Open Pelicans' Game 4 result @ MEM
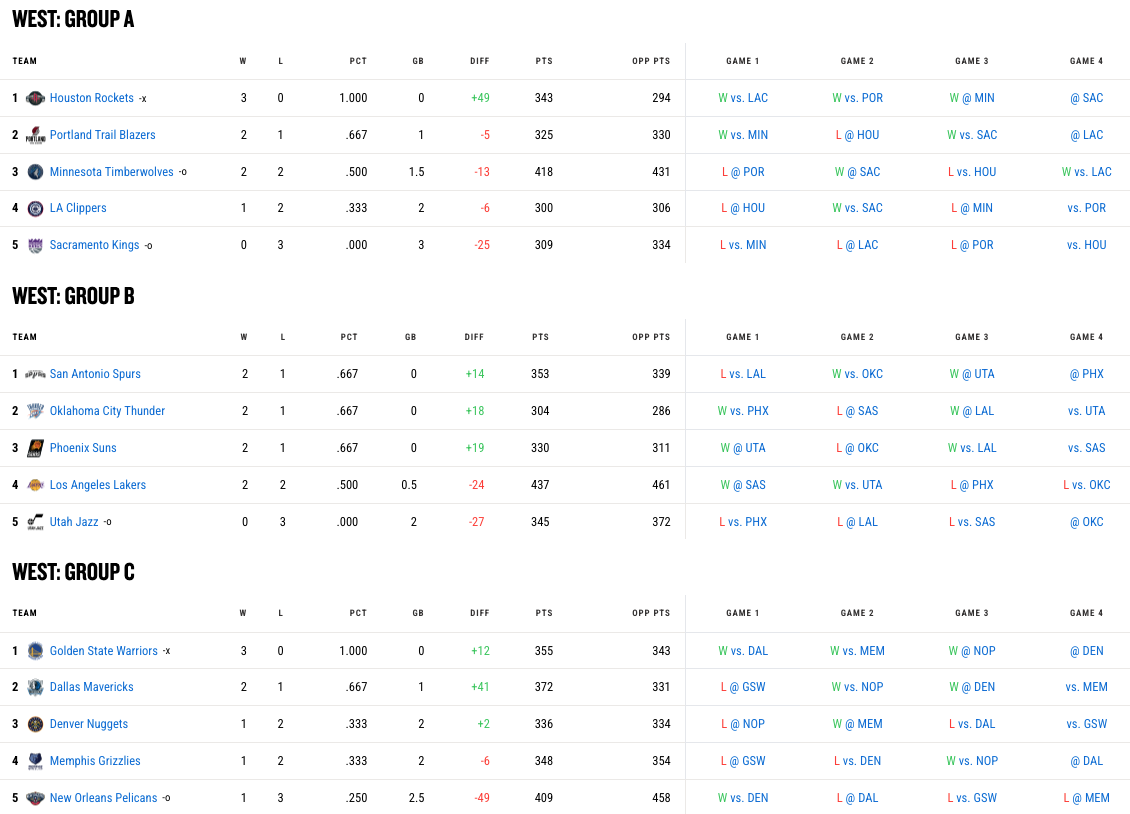Viewport: 1130px width, 814px height. tap(1086, 798)
